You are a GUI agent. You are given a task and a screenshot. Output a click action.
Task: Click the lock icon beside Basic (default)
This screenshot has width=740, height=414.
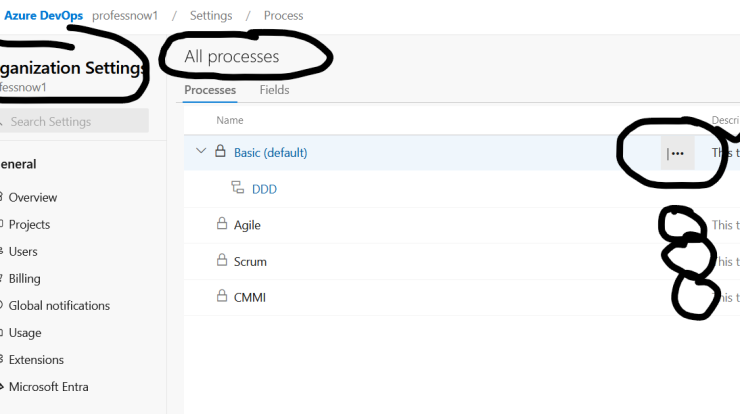click(x=220, y=151)
